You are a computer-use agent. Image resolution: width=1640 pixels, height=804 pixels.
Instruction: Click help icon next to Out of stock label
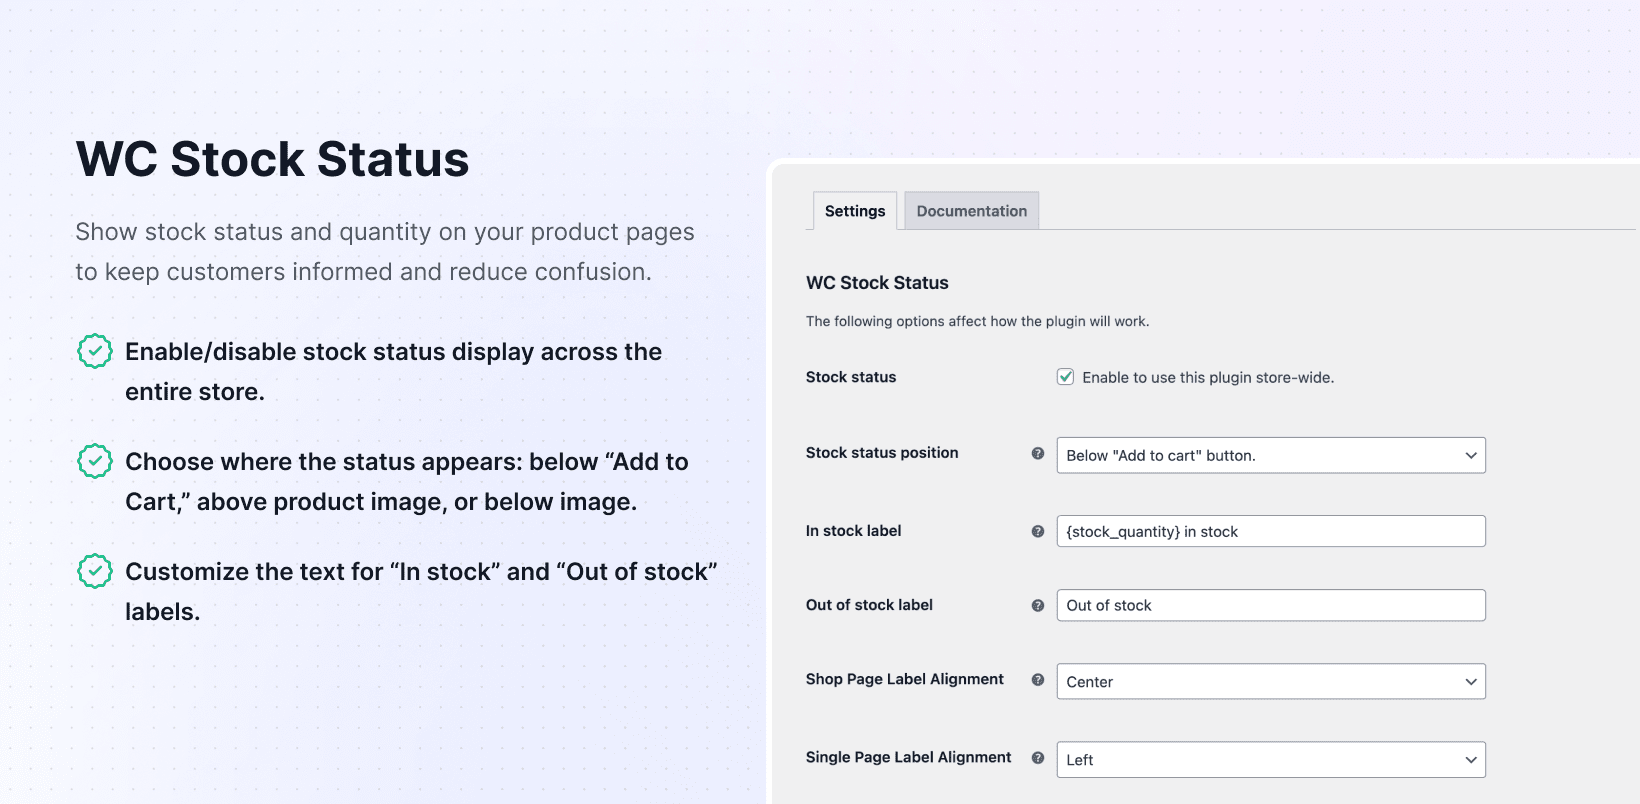(x=1038, y=605)
